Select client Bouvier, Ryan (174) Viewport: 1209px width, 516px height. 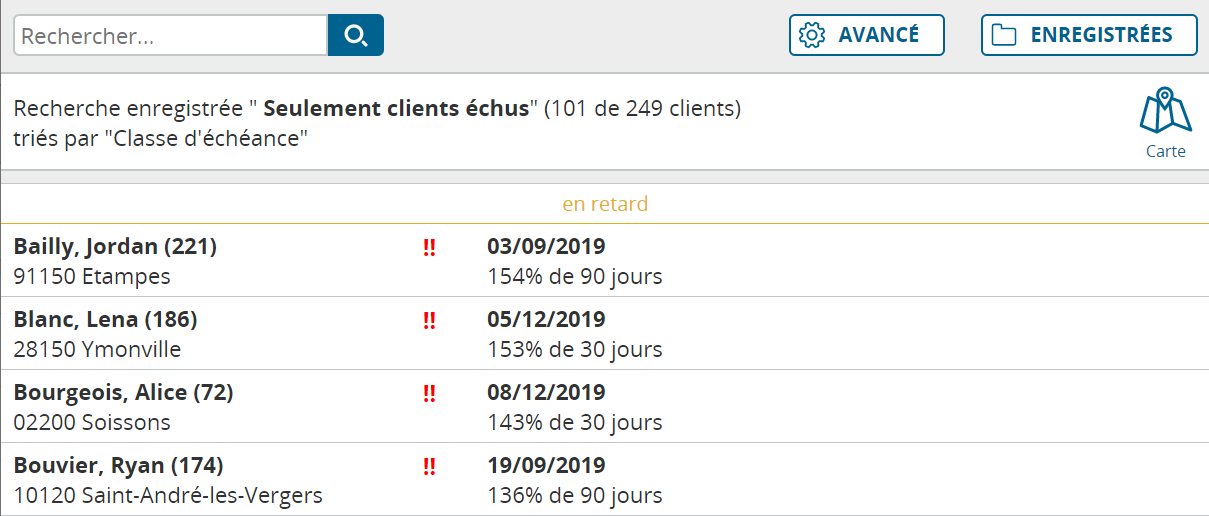pos(604,479)
